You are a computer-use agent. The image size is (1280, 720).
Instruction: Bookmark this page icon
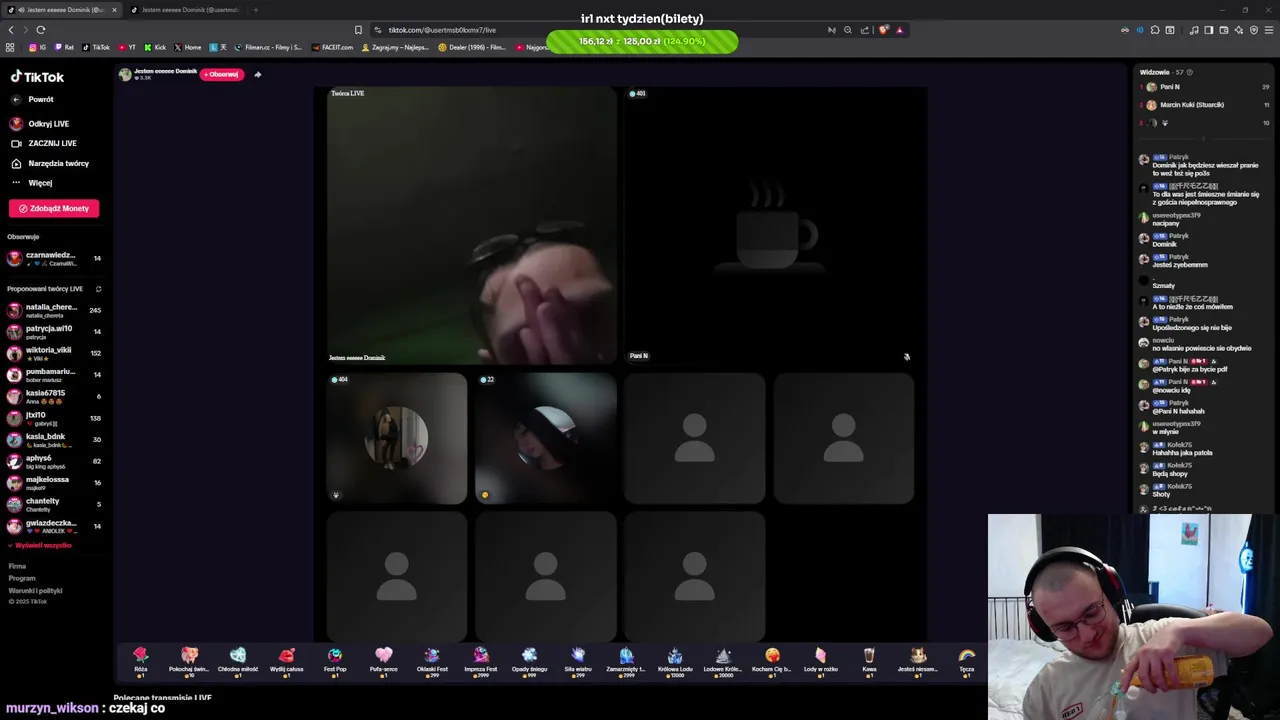358,30
